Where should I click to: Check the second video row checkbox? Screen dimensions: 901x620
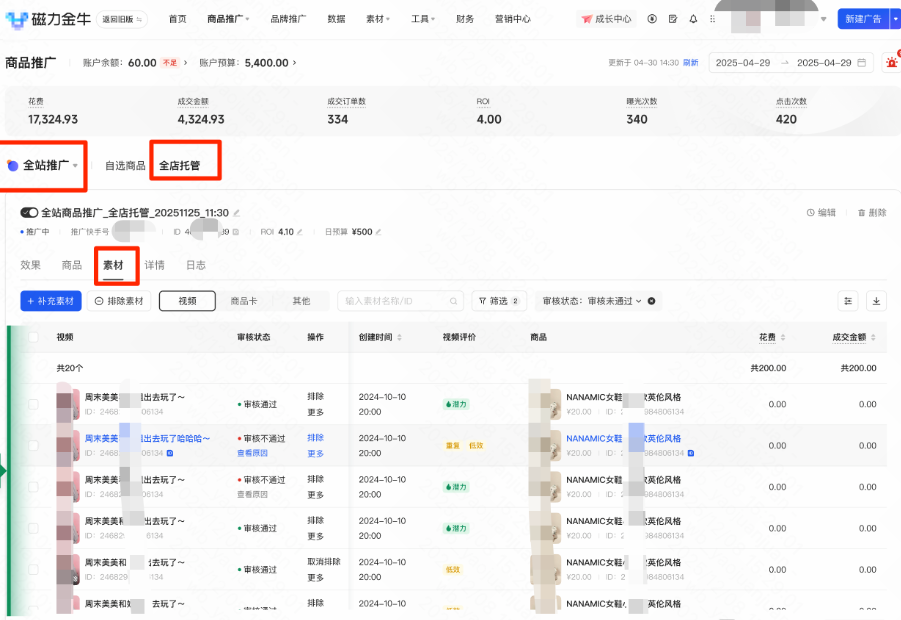point(33,445)
